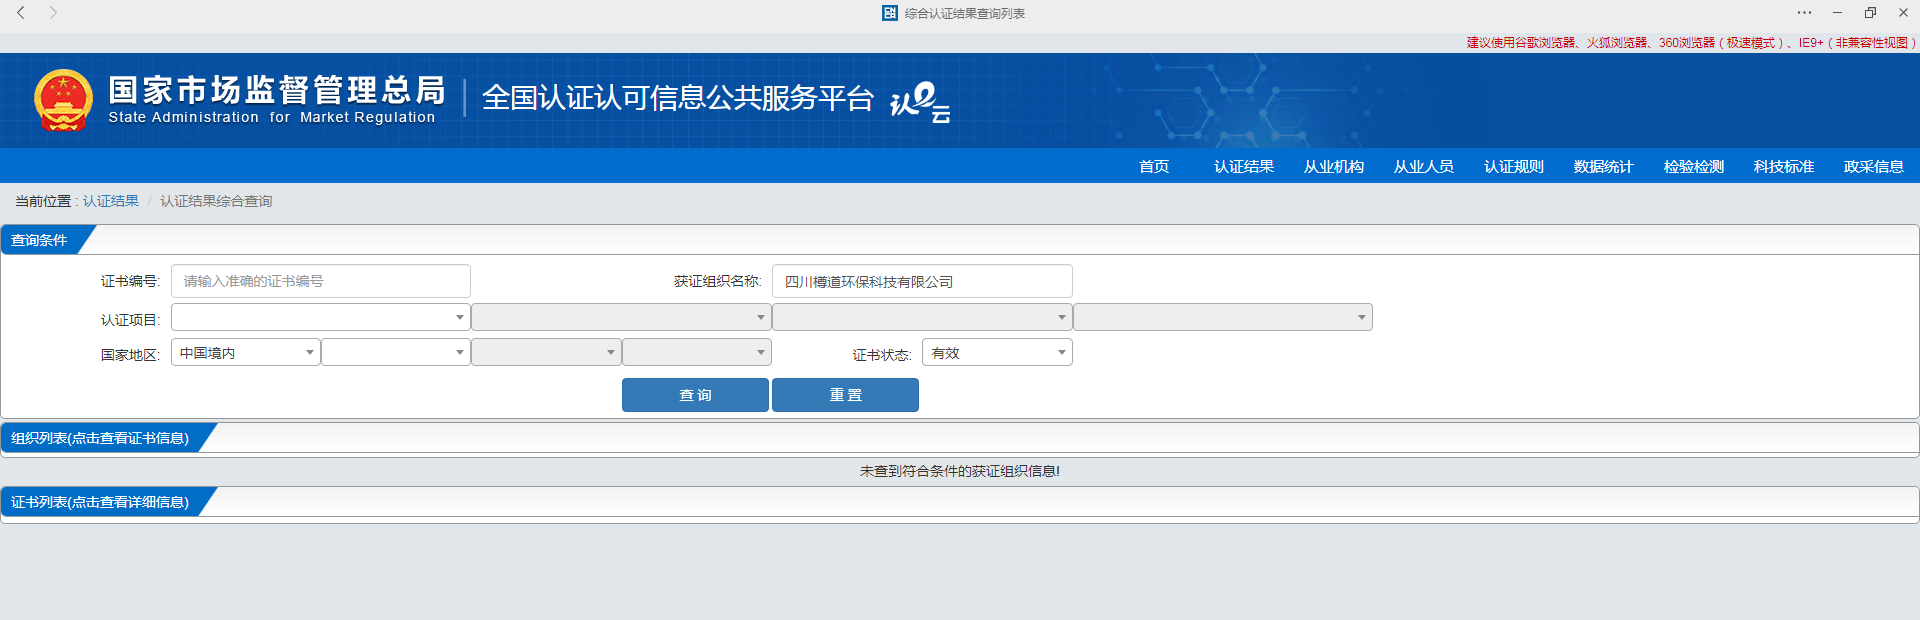Open the 首页 menu item
The width and height of the screenshot is (1920, 620).
pyautogui.click(x=1154, y=166)
